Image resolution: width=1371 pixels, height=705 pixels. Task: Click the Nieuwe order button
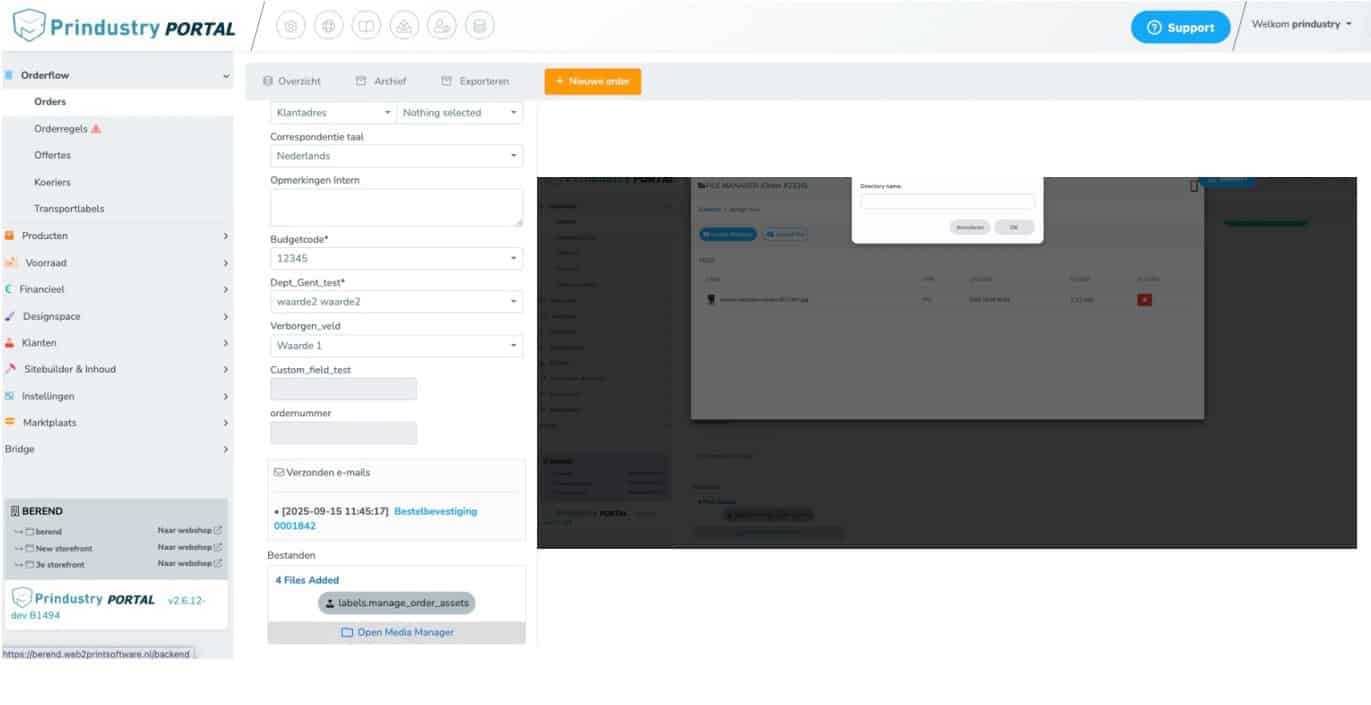(x=592, y=81)
